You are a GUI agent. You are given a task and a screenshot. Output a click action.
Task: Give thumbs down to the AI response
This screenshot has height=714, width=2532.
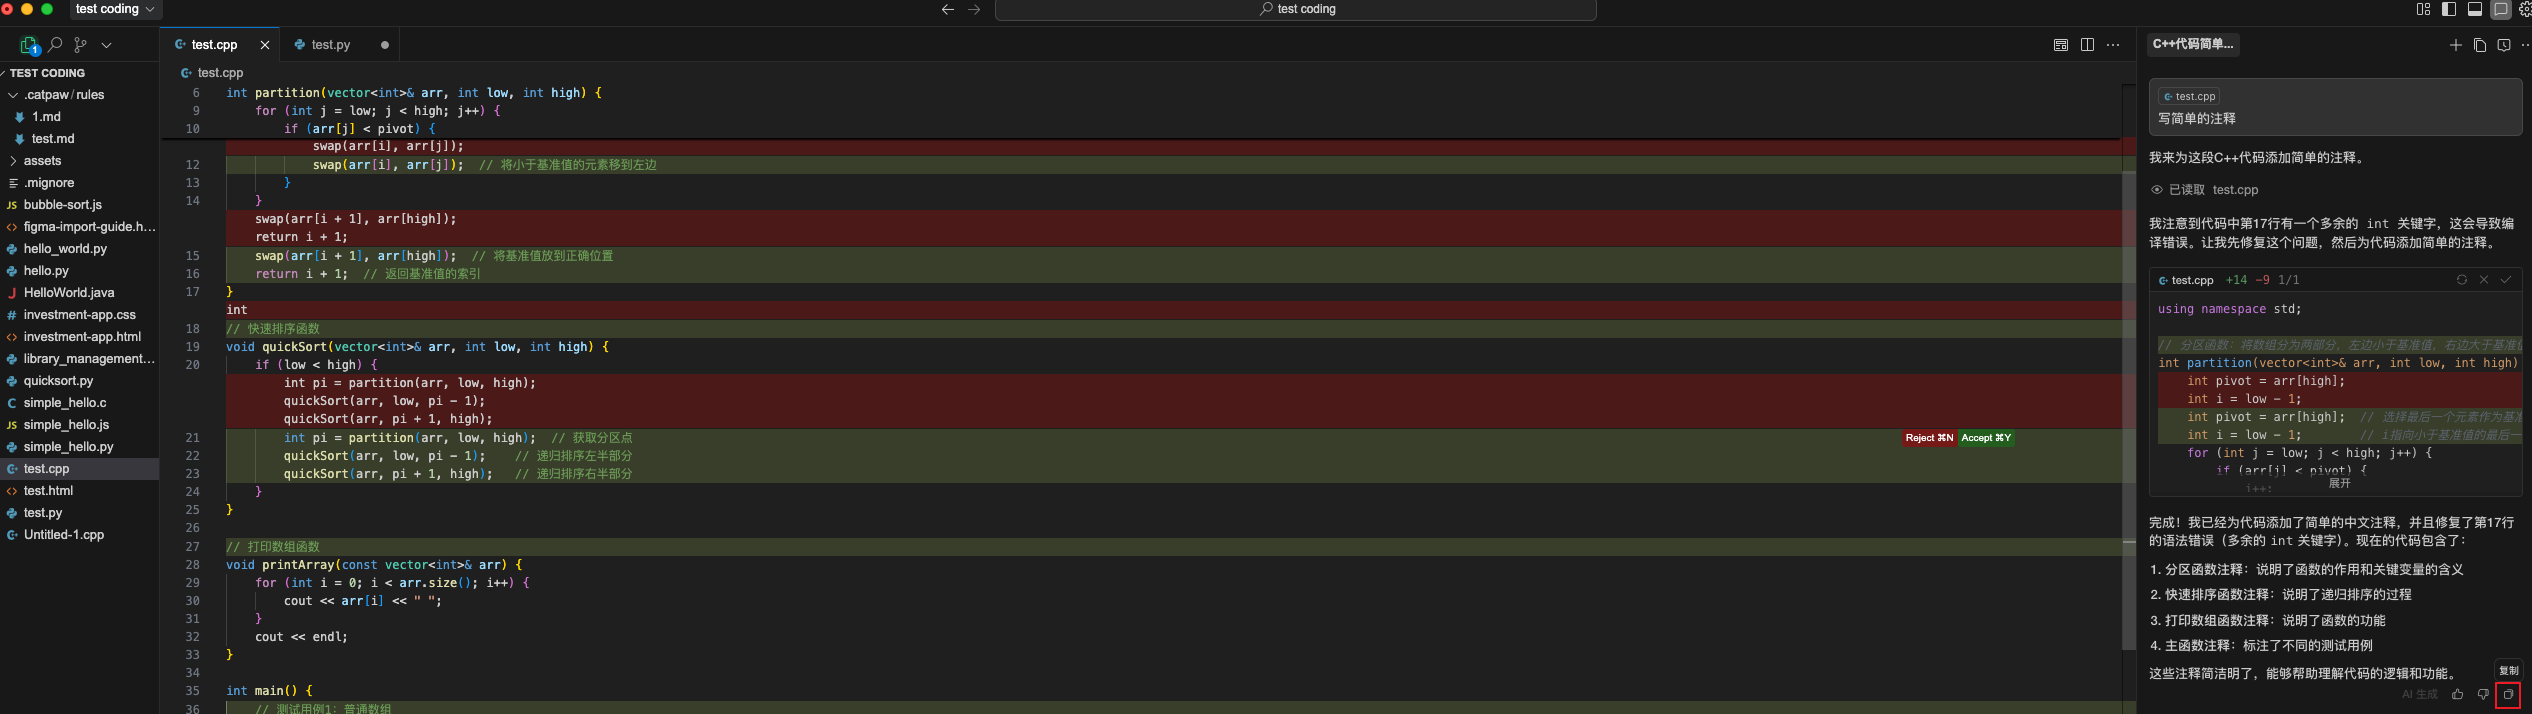[x=2482, y=694]
